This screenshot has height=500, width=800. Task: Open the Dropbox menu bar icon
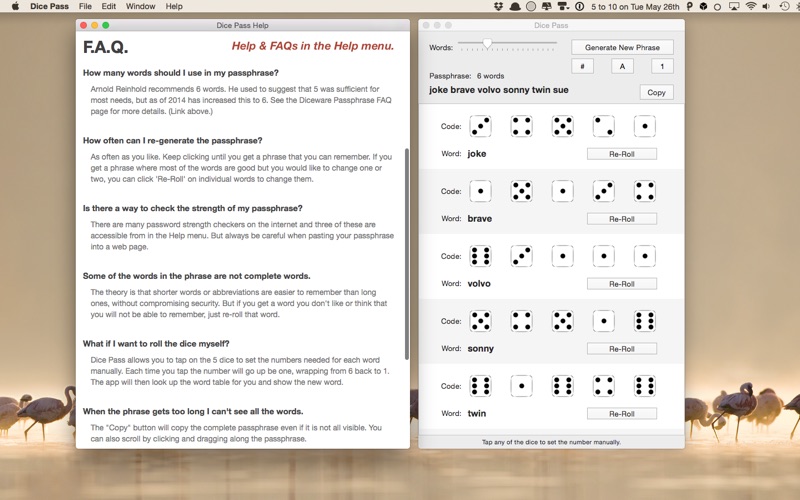[x=499, y=7]
